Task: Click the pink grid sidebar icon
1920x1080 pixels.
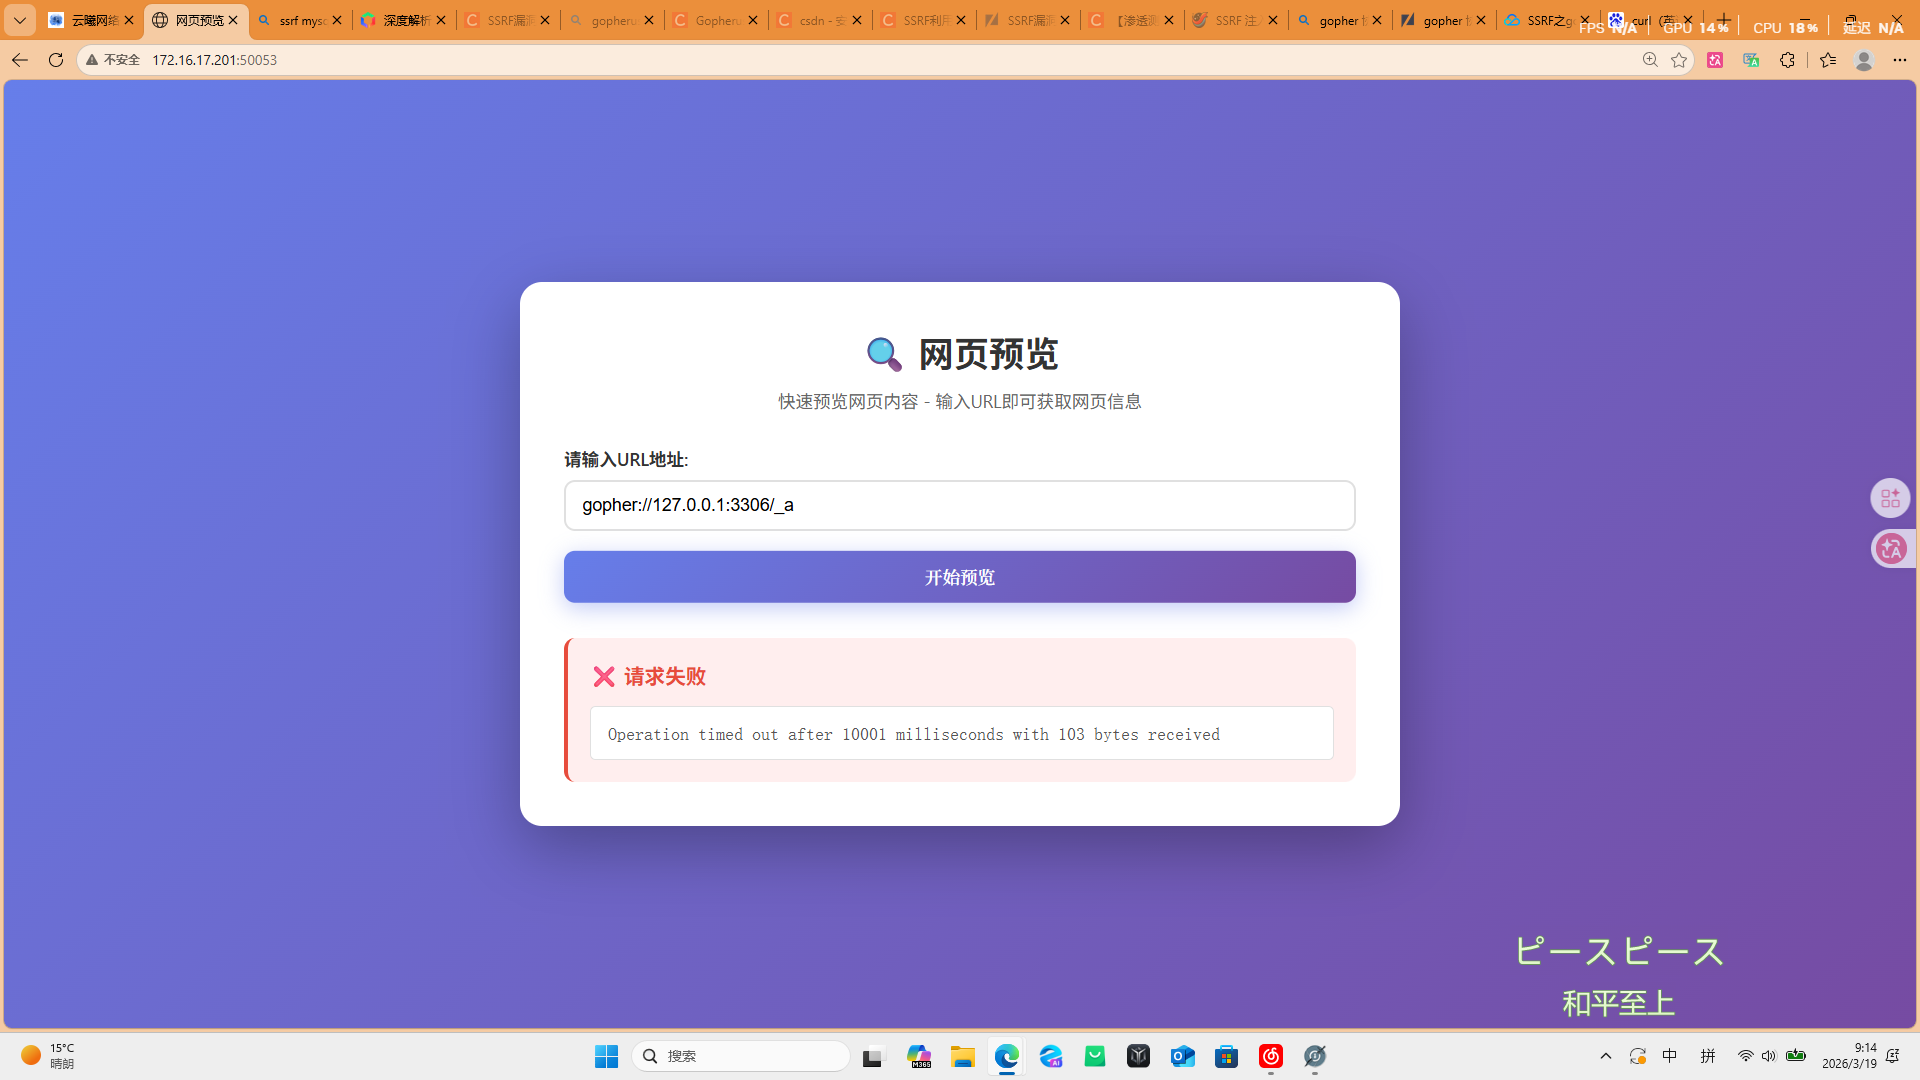Action: [1890, 498]
